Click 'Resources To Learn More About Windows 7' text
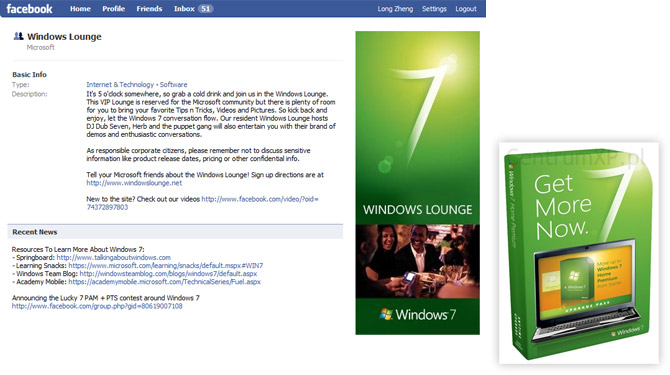The image size is (670, 375). pos(78,249)
